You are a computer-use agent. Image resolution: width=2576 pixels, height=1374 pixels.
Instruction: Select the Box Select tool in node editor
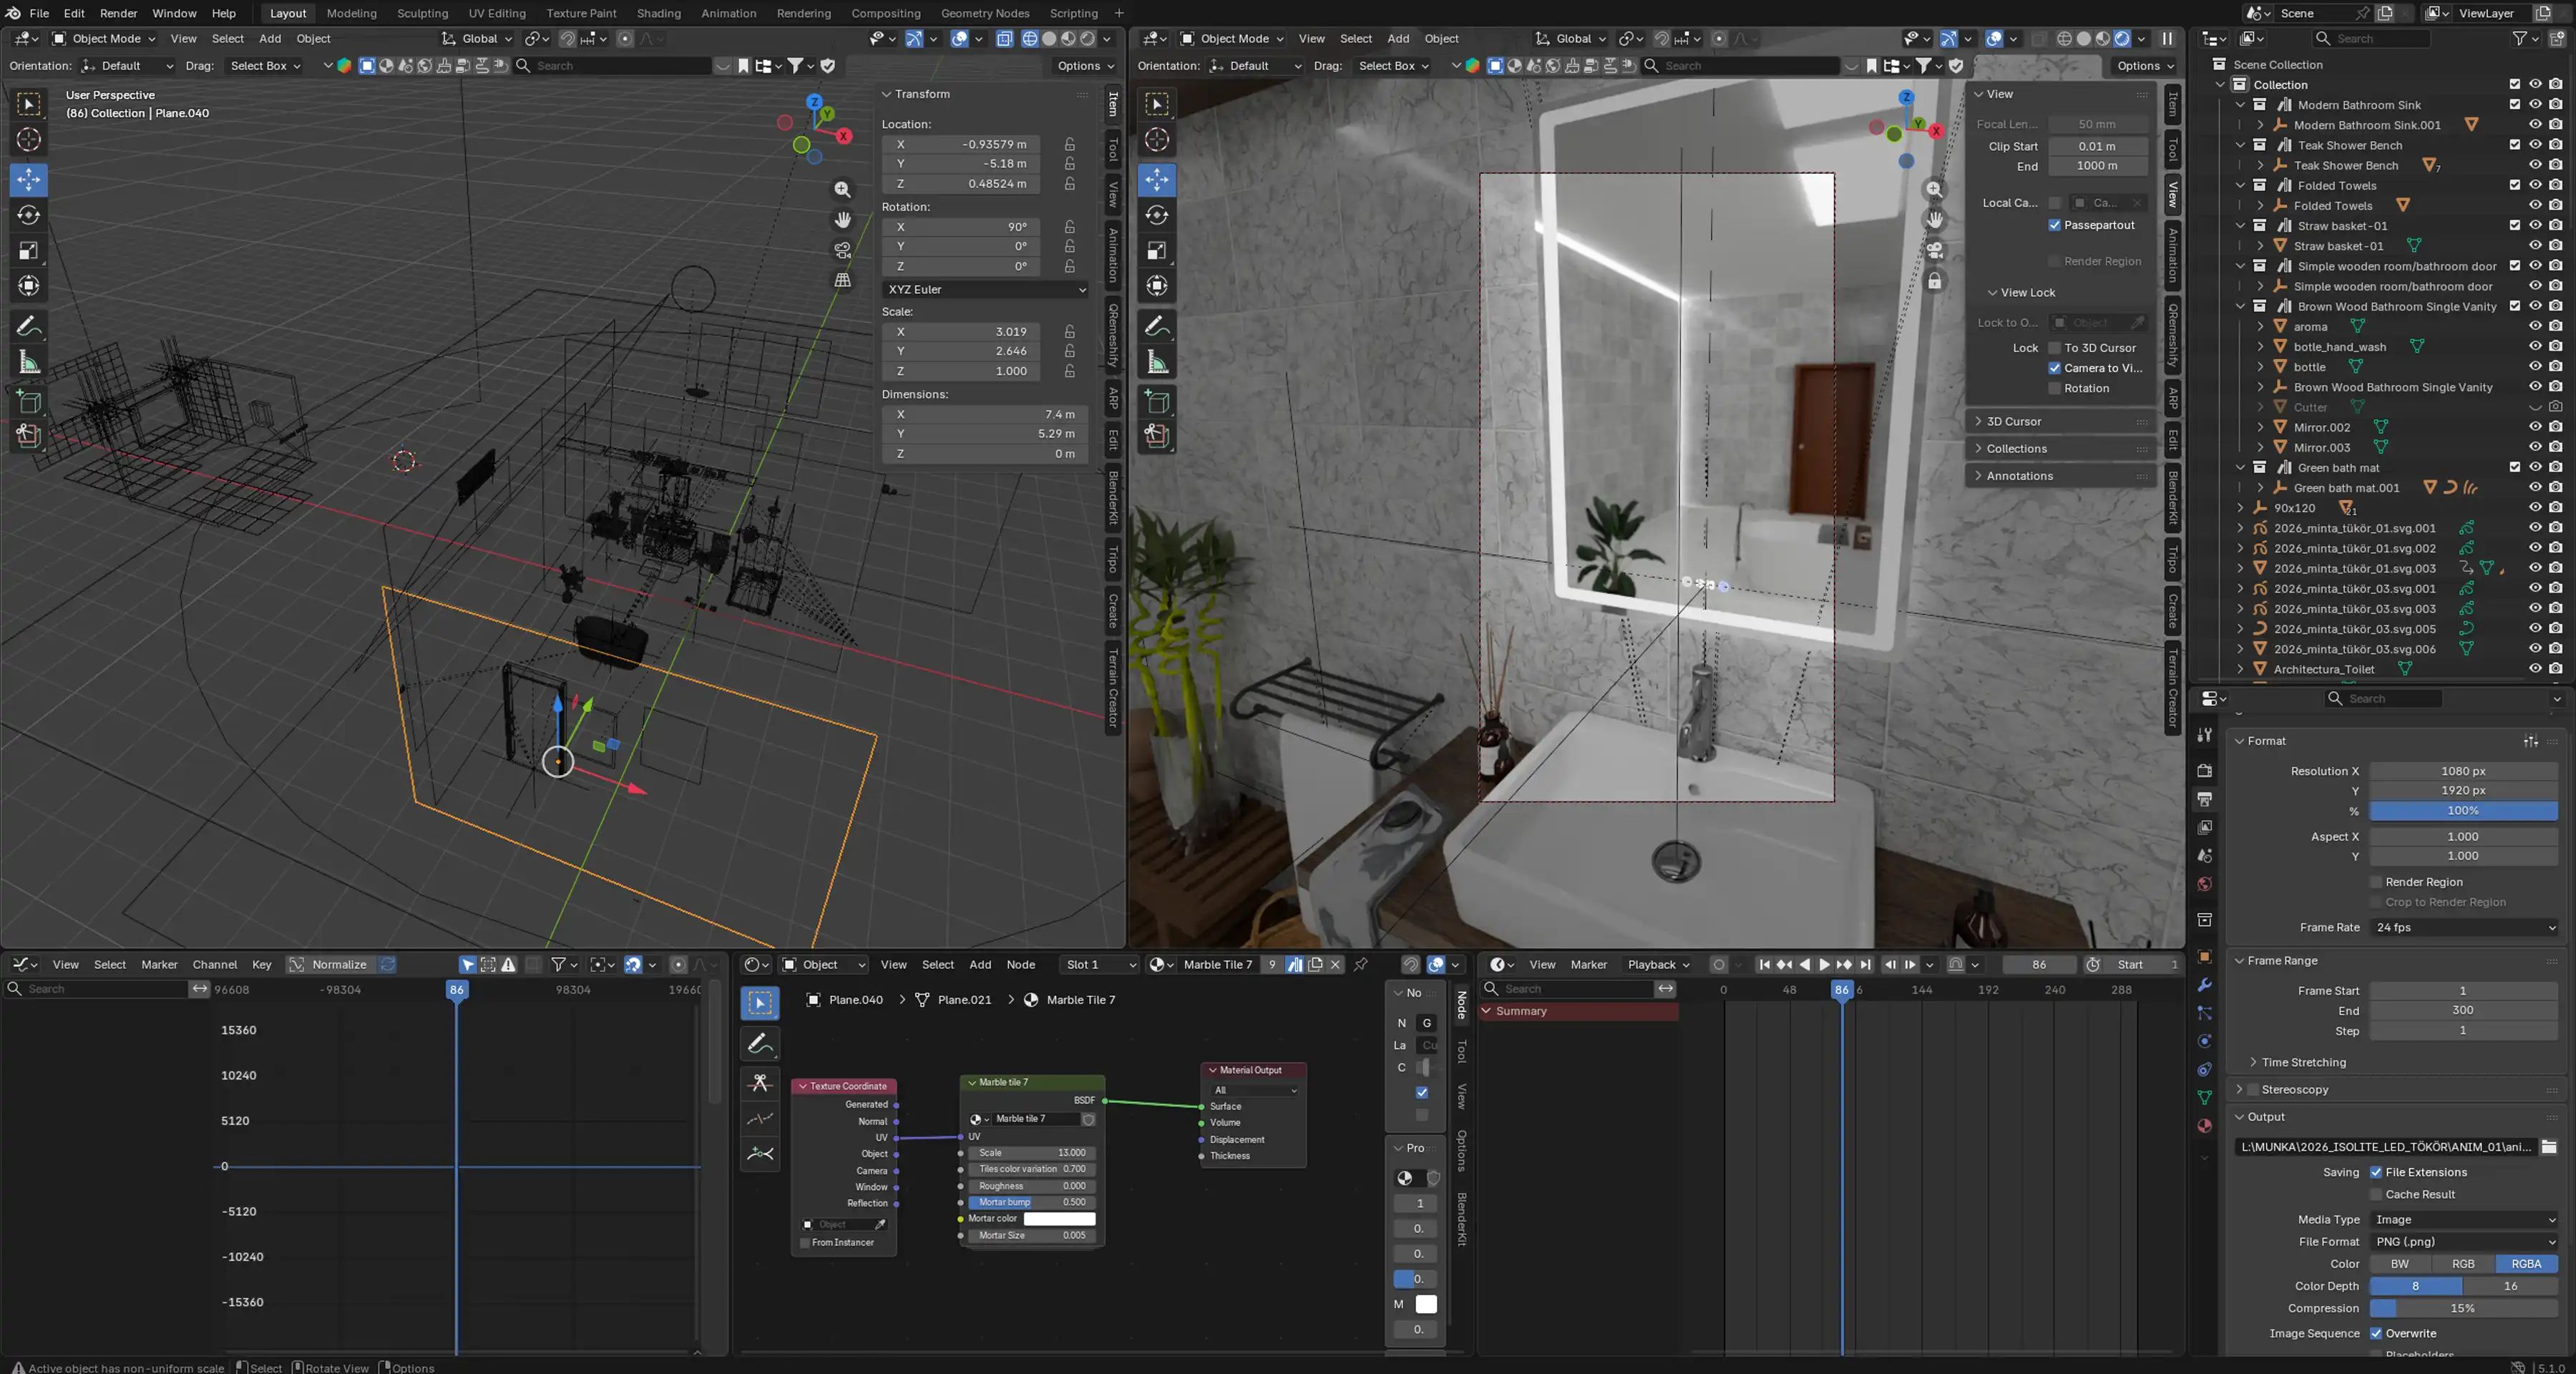coord(760,1004)
